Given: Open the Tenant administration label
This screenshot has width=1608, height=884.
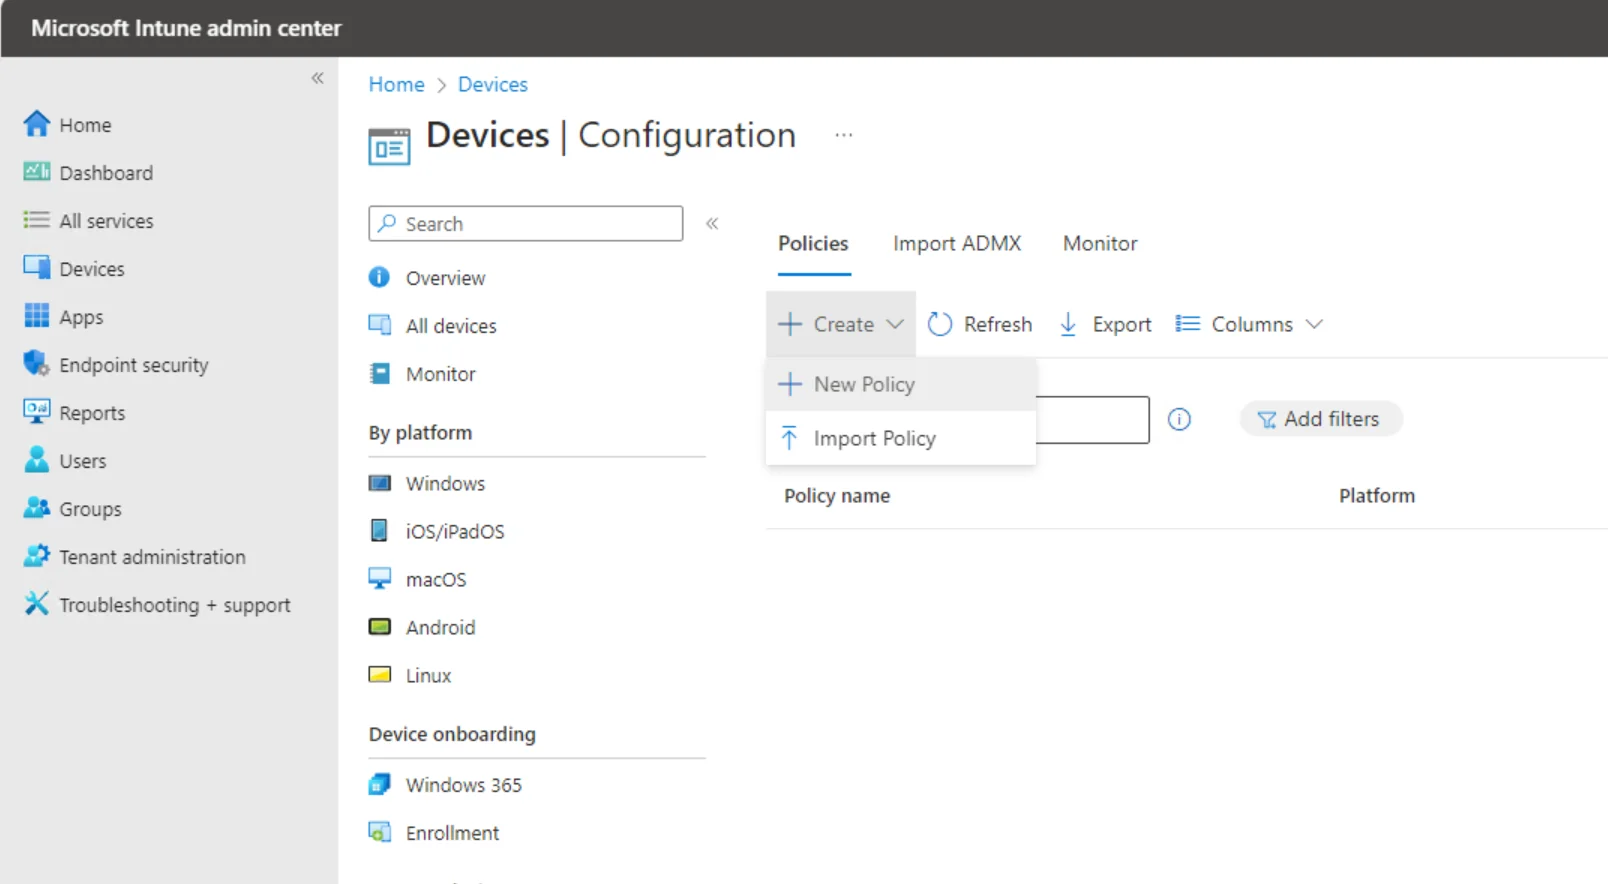Looking at the screenshot, I should pyautogui.click(x=152, y=557).
